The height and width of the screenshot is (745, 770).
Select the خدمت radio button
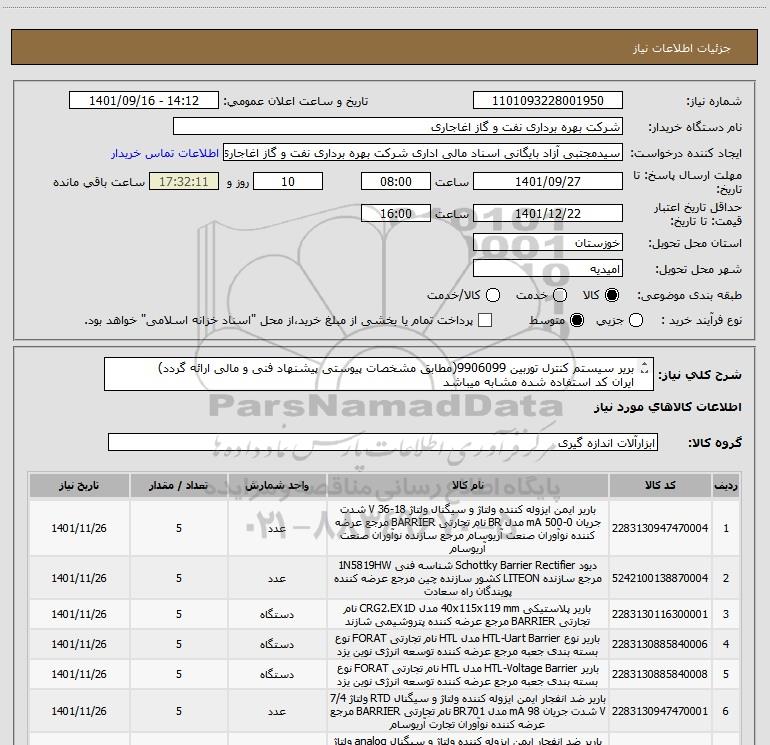click(560, 295)
